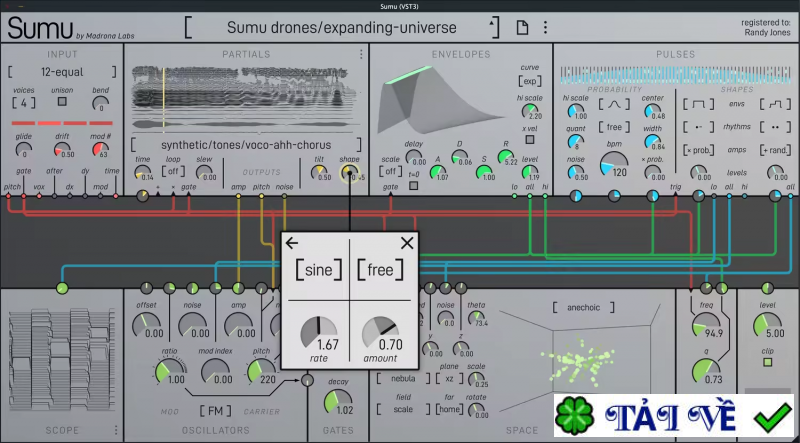The height and width of the screenshot is (443, 800).
Task: Close the shape modulation popup
Action: coord(407,243)
